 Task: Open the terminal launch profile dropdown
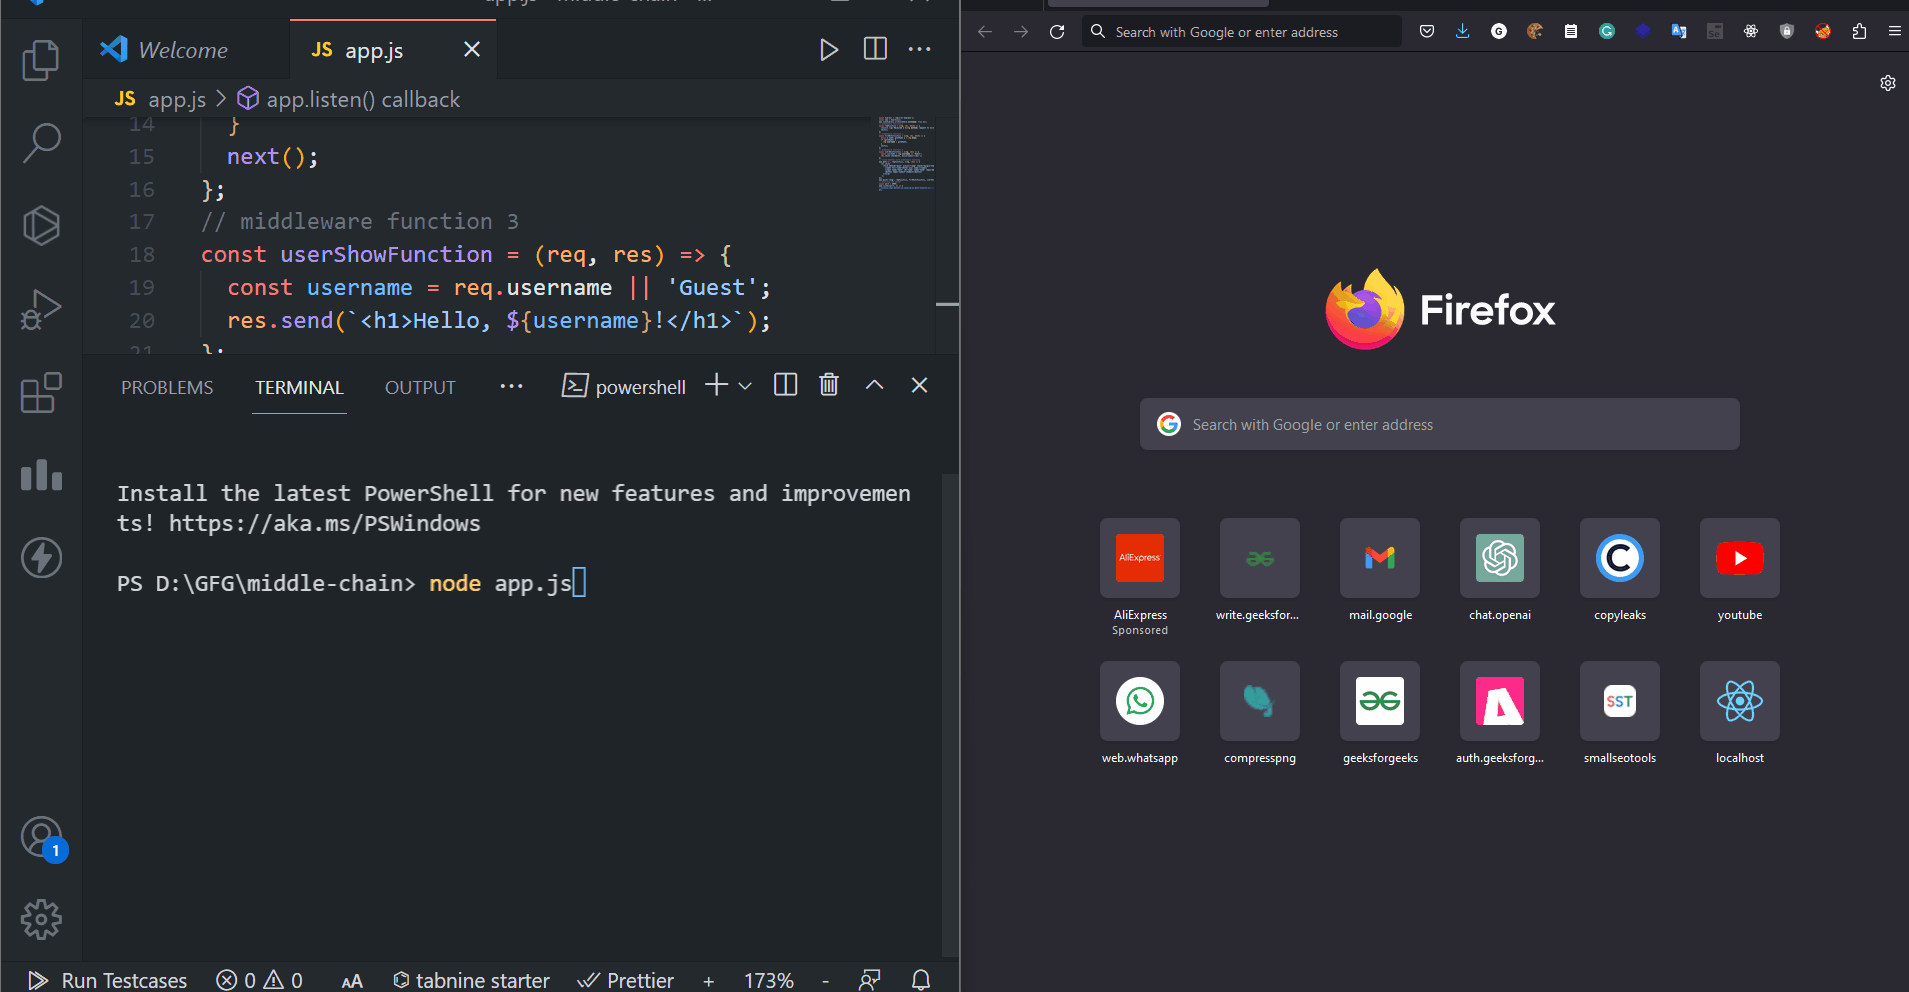tap(745, 386)
